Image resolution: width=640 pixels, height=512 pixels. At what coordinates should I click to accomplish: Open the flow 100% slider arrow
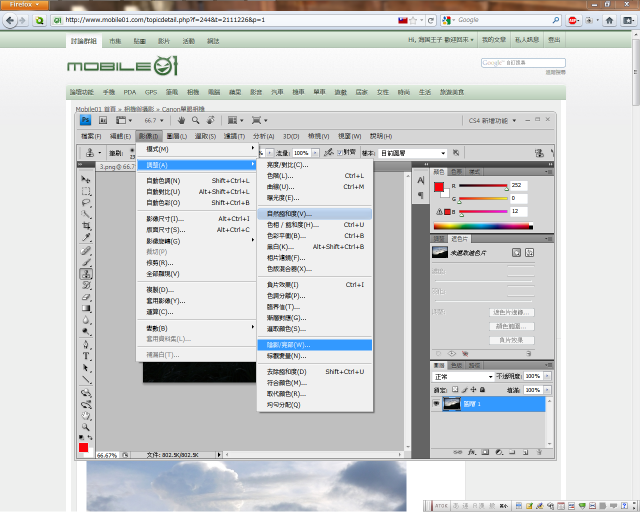[315, 153]
